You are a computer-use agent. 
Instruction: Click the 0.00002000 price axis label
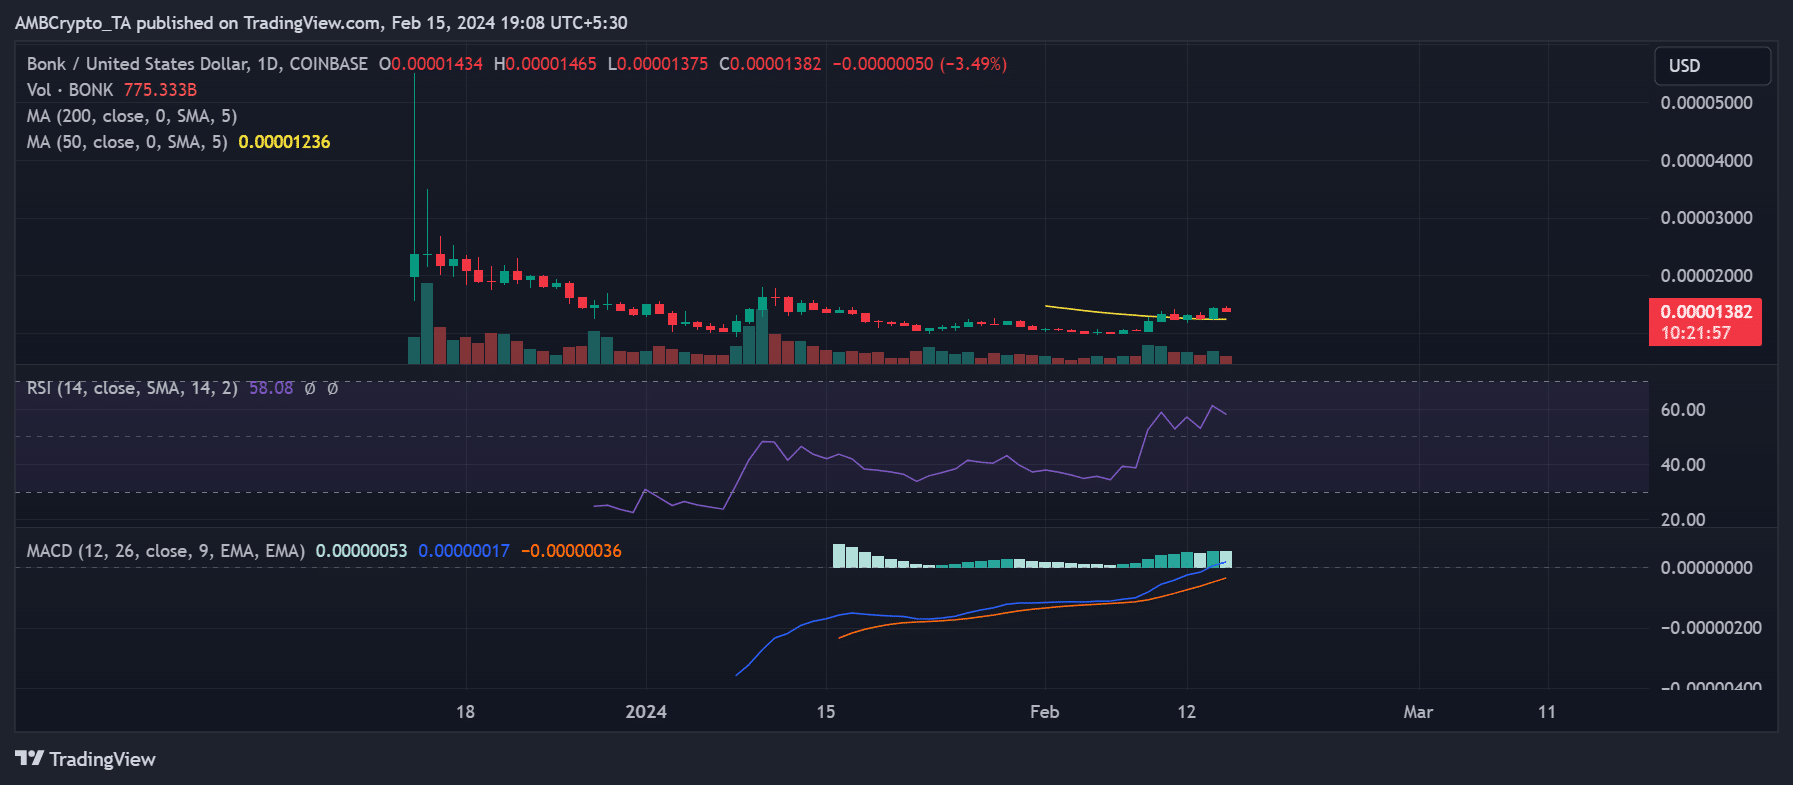[x=1706, y=276]
